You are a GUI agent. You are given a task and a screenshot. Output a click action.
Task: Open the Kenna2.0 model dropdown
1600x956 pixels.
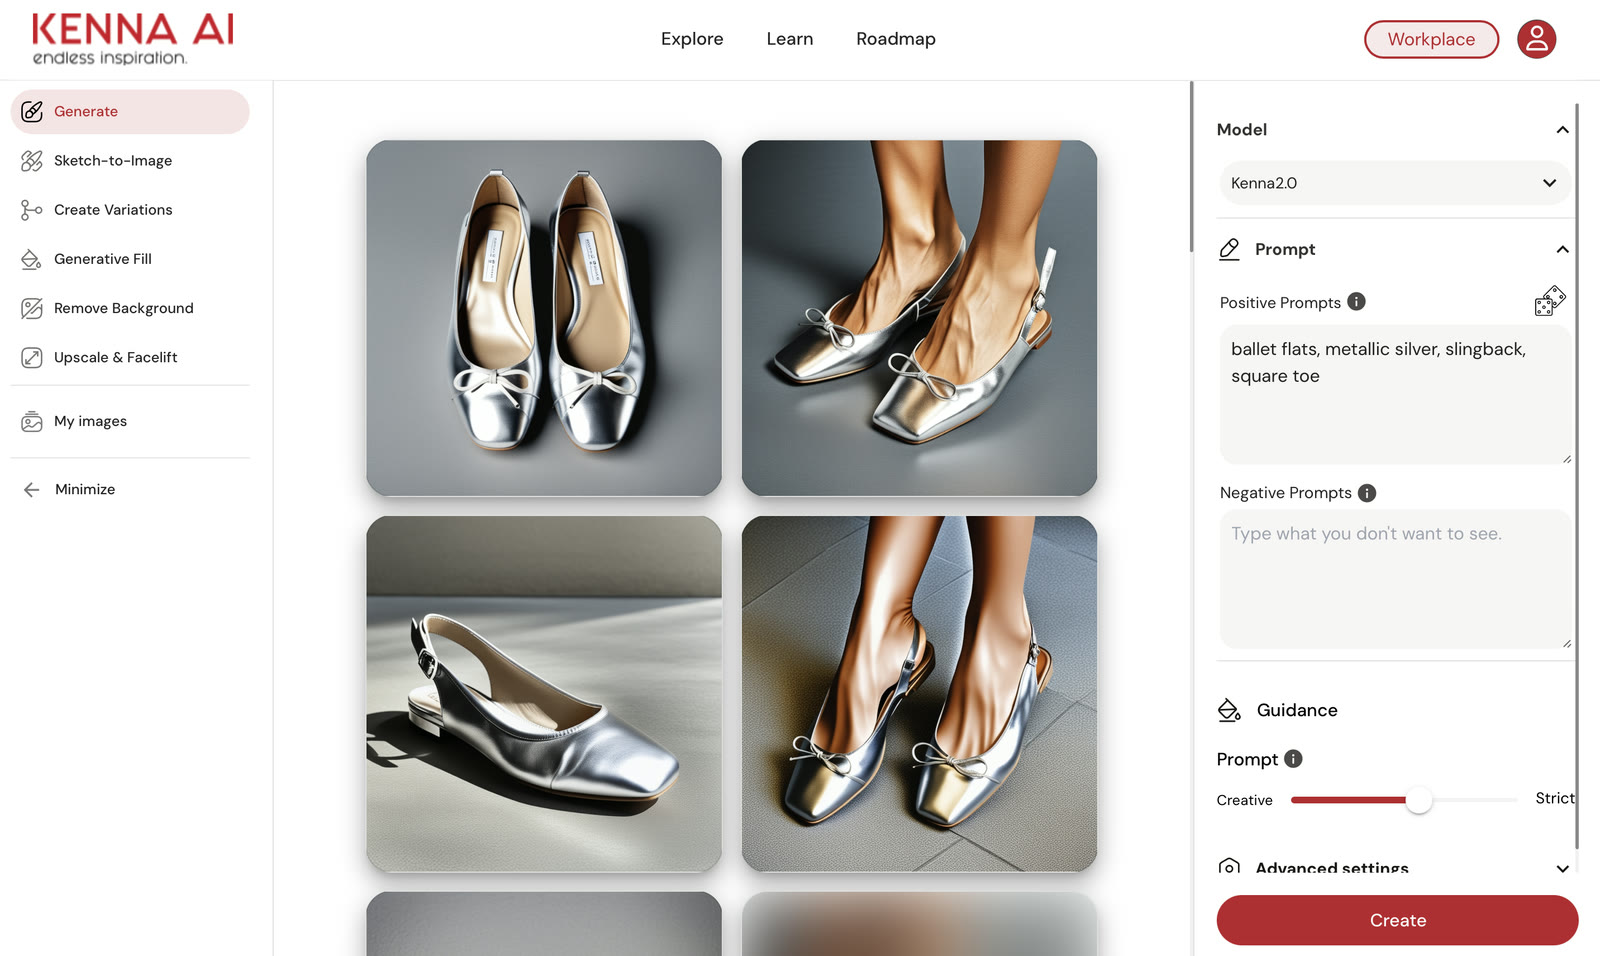click(x=1395, y=183)
